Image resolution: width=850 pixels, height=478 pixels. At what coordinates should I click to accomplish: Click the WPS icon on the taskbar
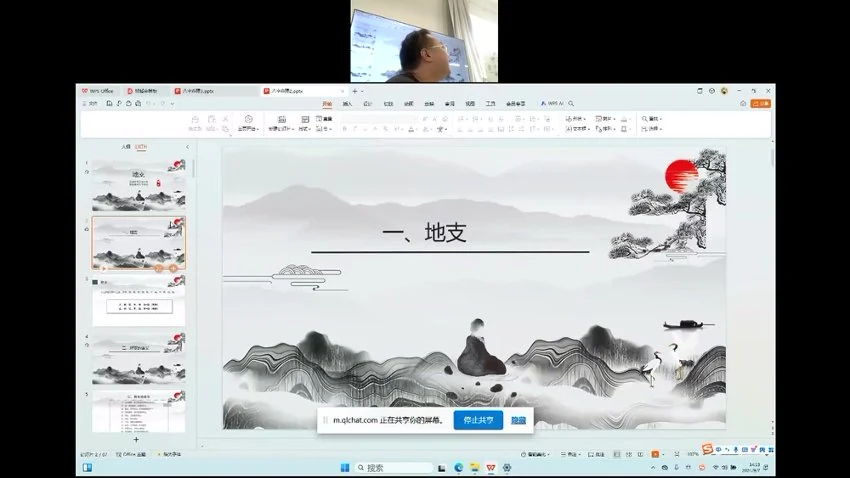(x=491, y=468)
